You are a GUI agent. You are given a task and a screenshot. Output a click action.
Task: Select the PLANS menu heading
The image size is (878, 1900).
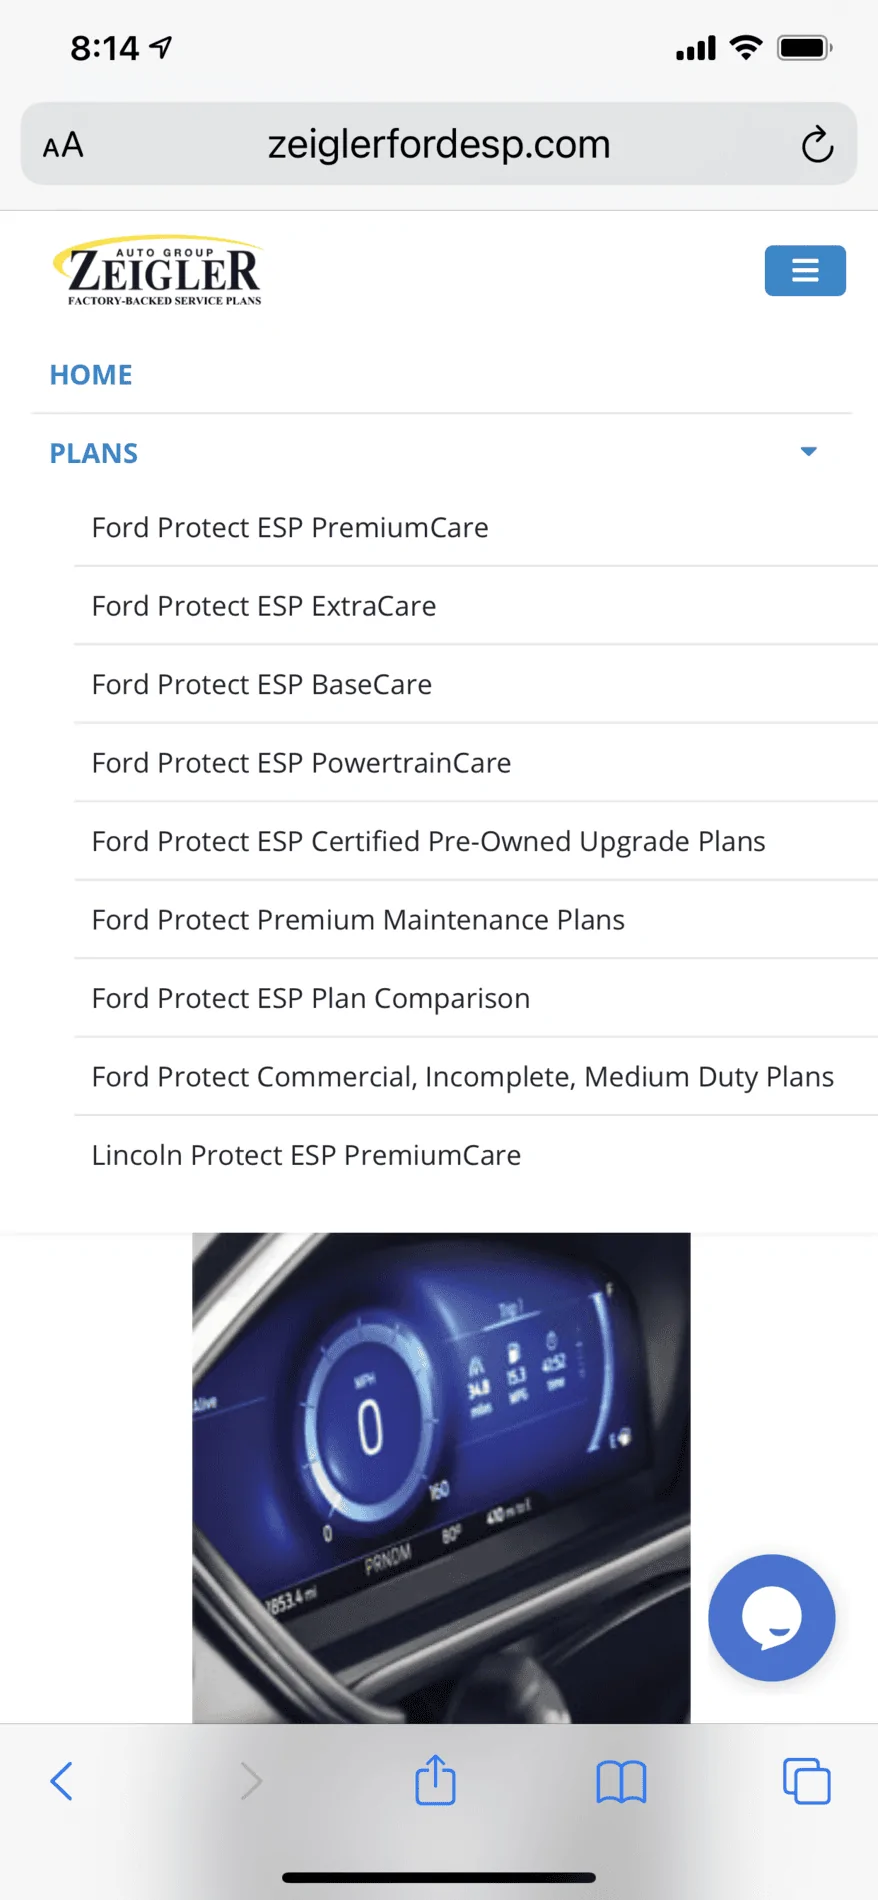(x=94, y=453)
